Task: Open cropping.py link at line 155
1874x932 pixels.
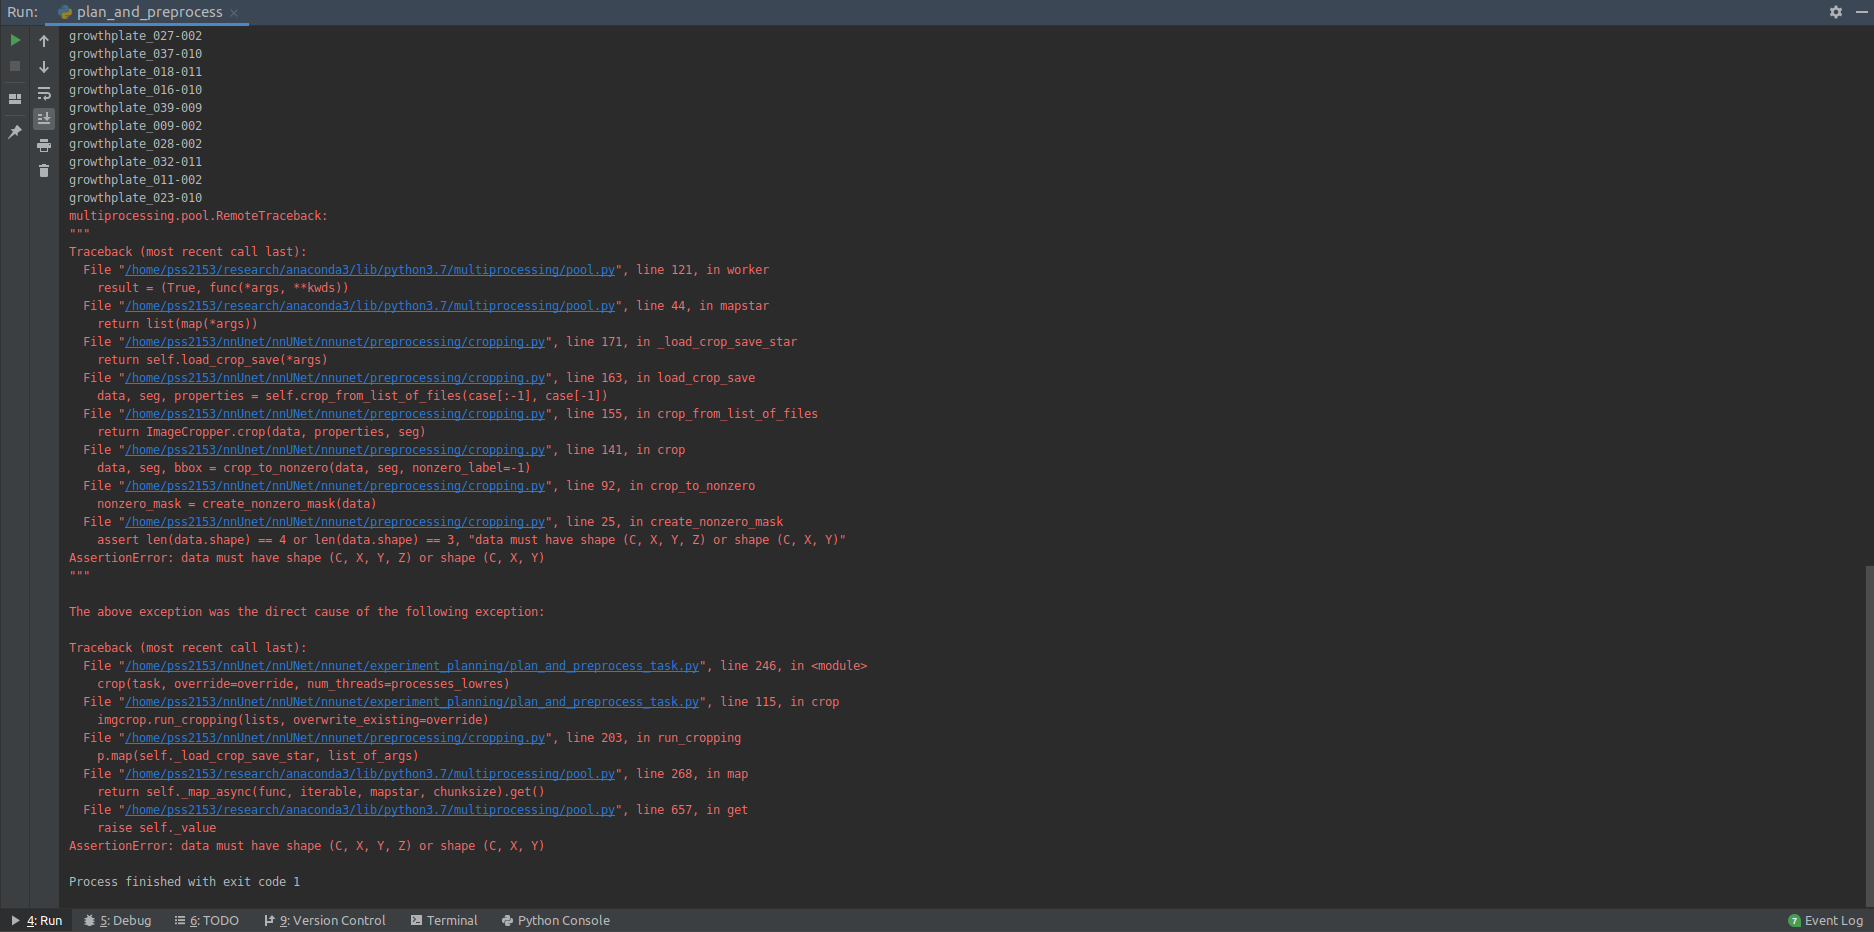Action: coord(335,414)
